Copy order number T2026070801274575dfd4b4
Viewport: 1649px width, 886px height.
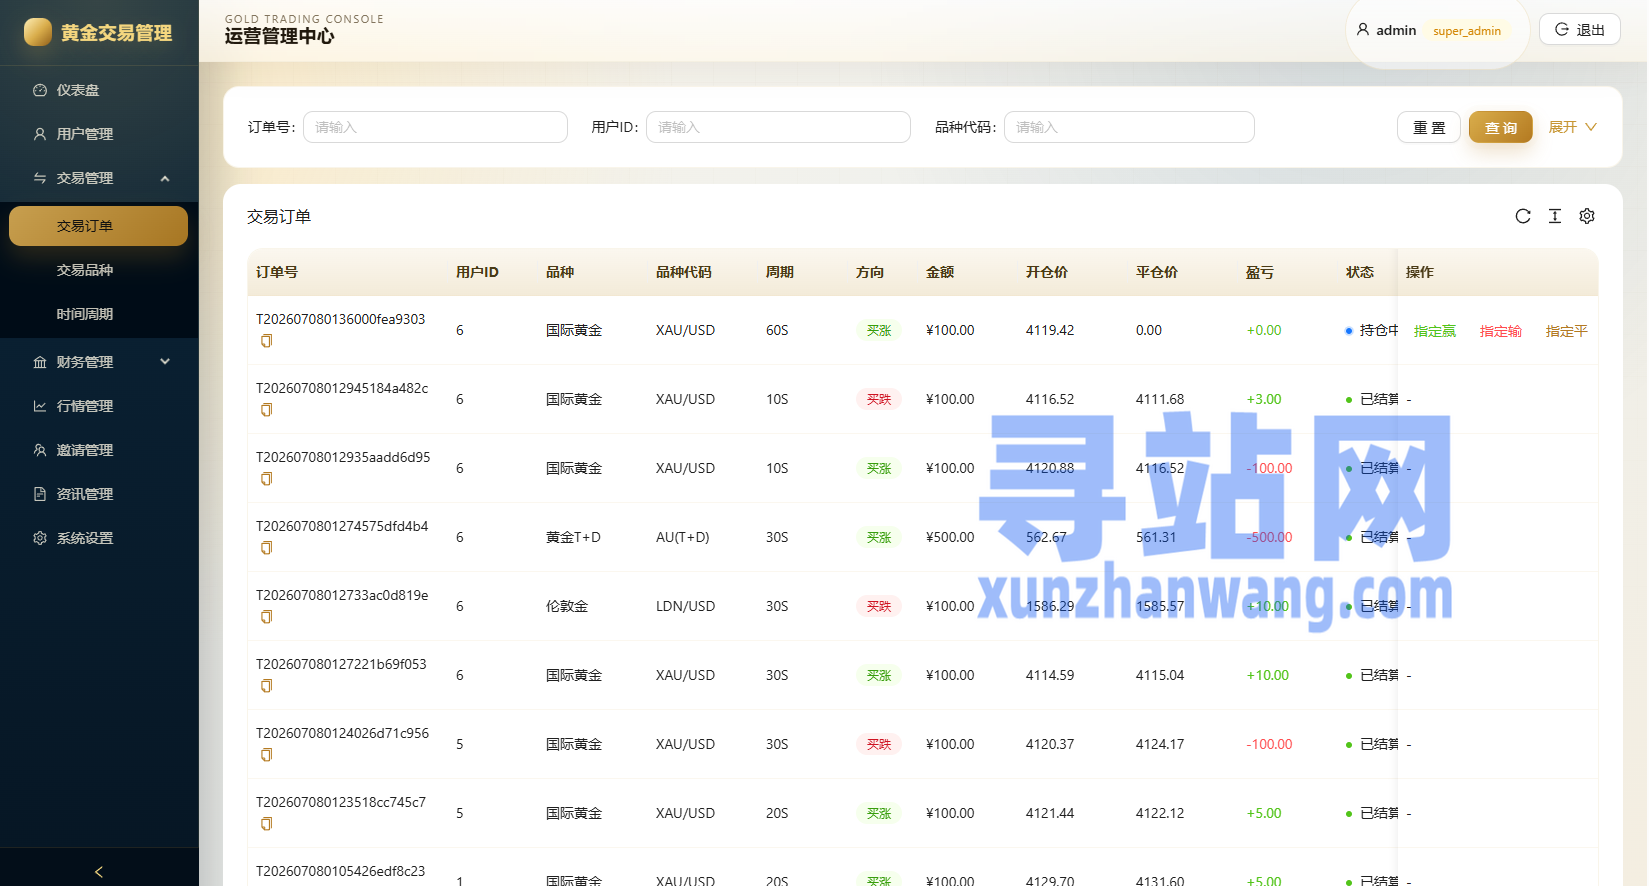266,548
